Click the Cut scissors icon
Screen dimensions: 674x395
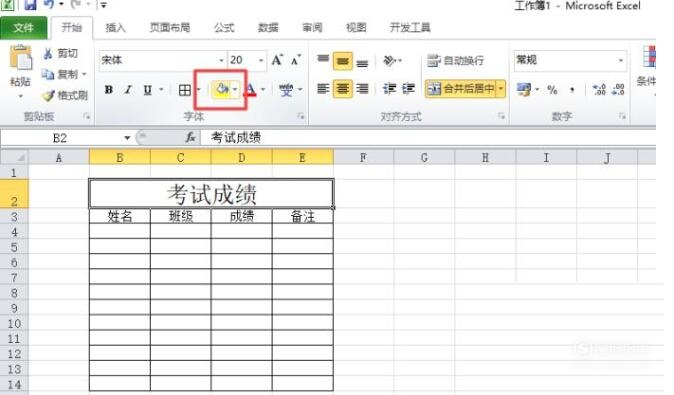48,53
